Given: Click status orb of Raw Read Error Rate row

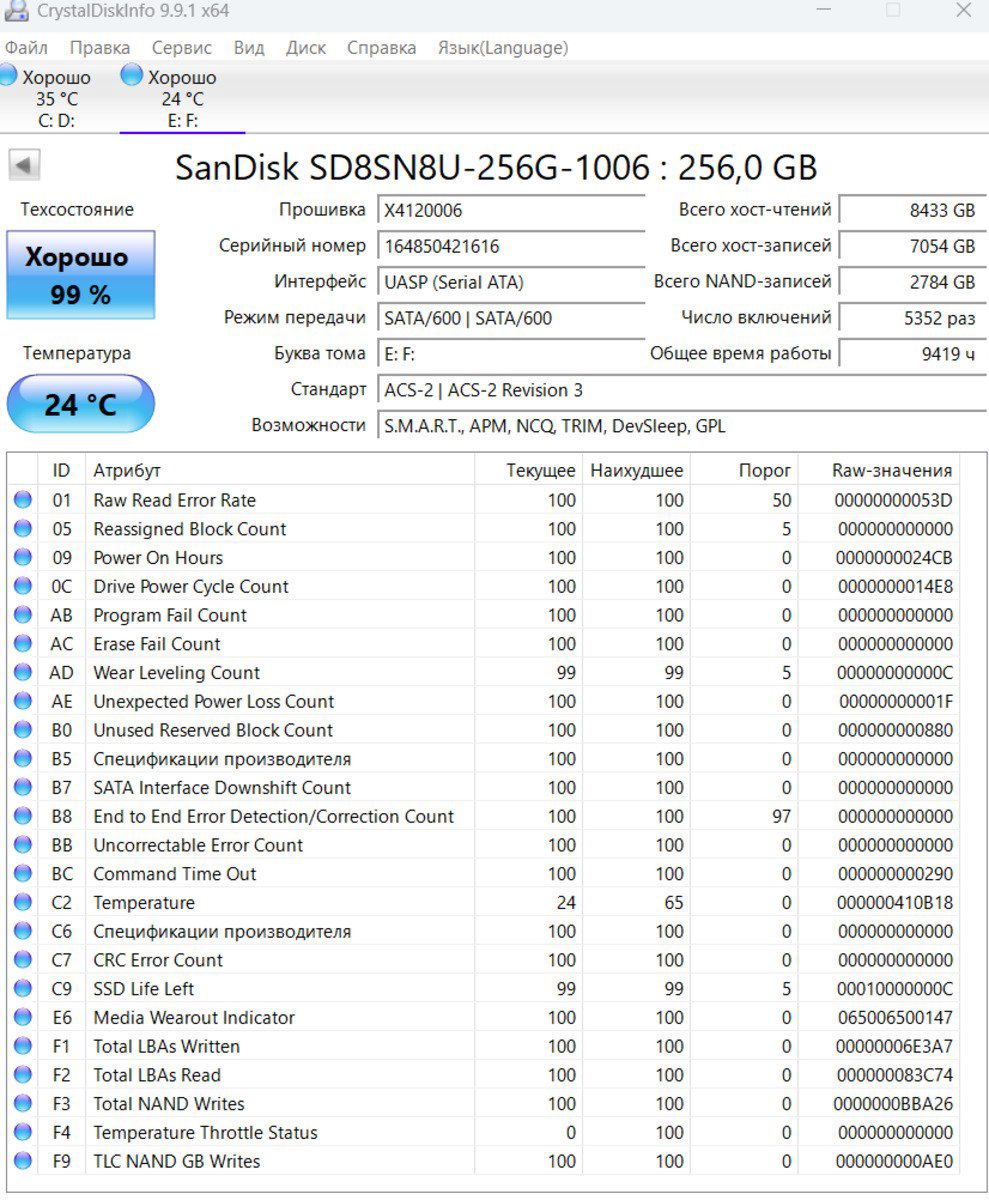Looking at the screenshot, I should coord(23,500).
